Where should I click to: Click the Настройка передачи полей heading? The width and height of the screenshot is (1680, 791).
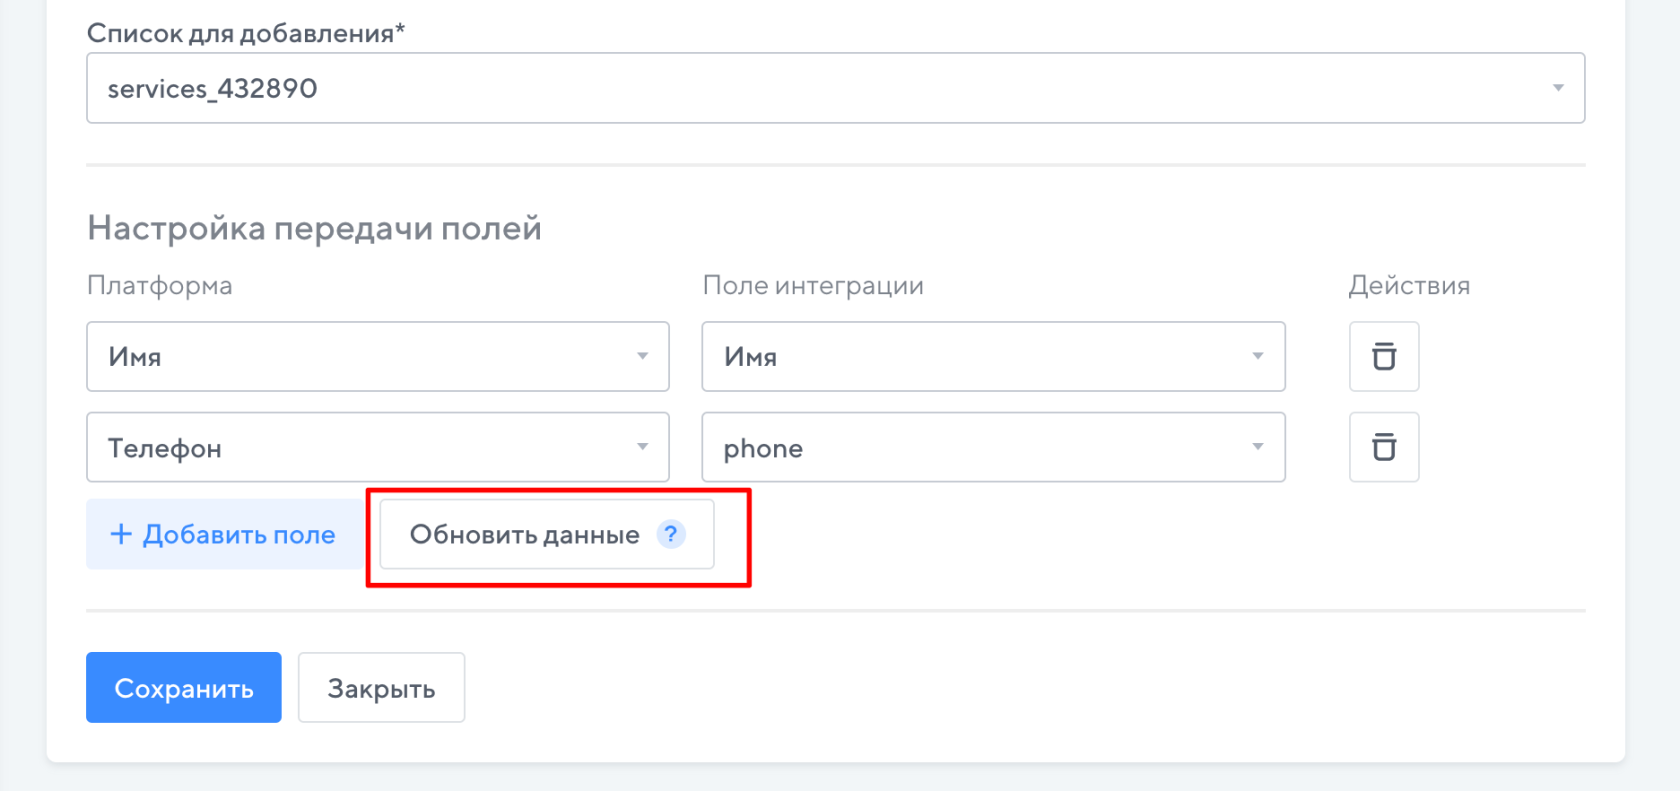[314, 228]
